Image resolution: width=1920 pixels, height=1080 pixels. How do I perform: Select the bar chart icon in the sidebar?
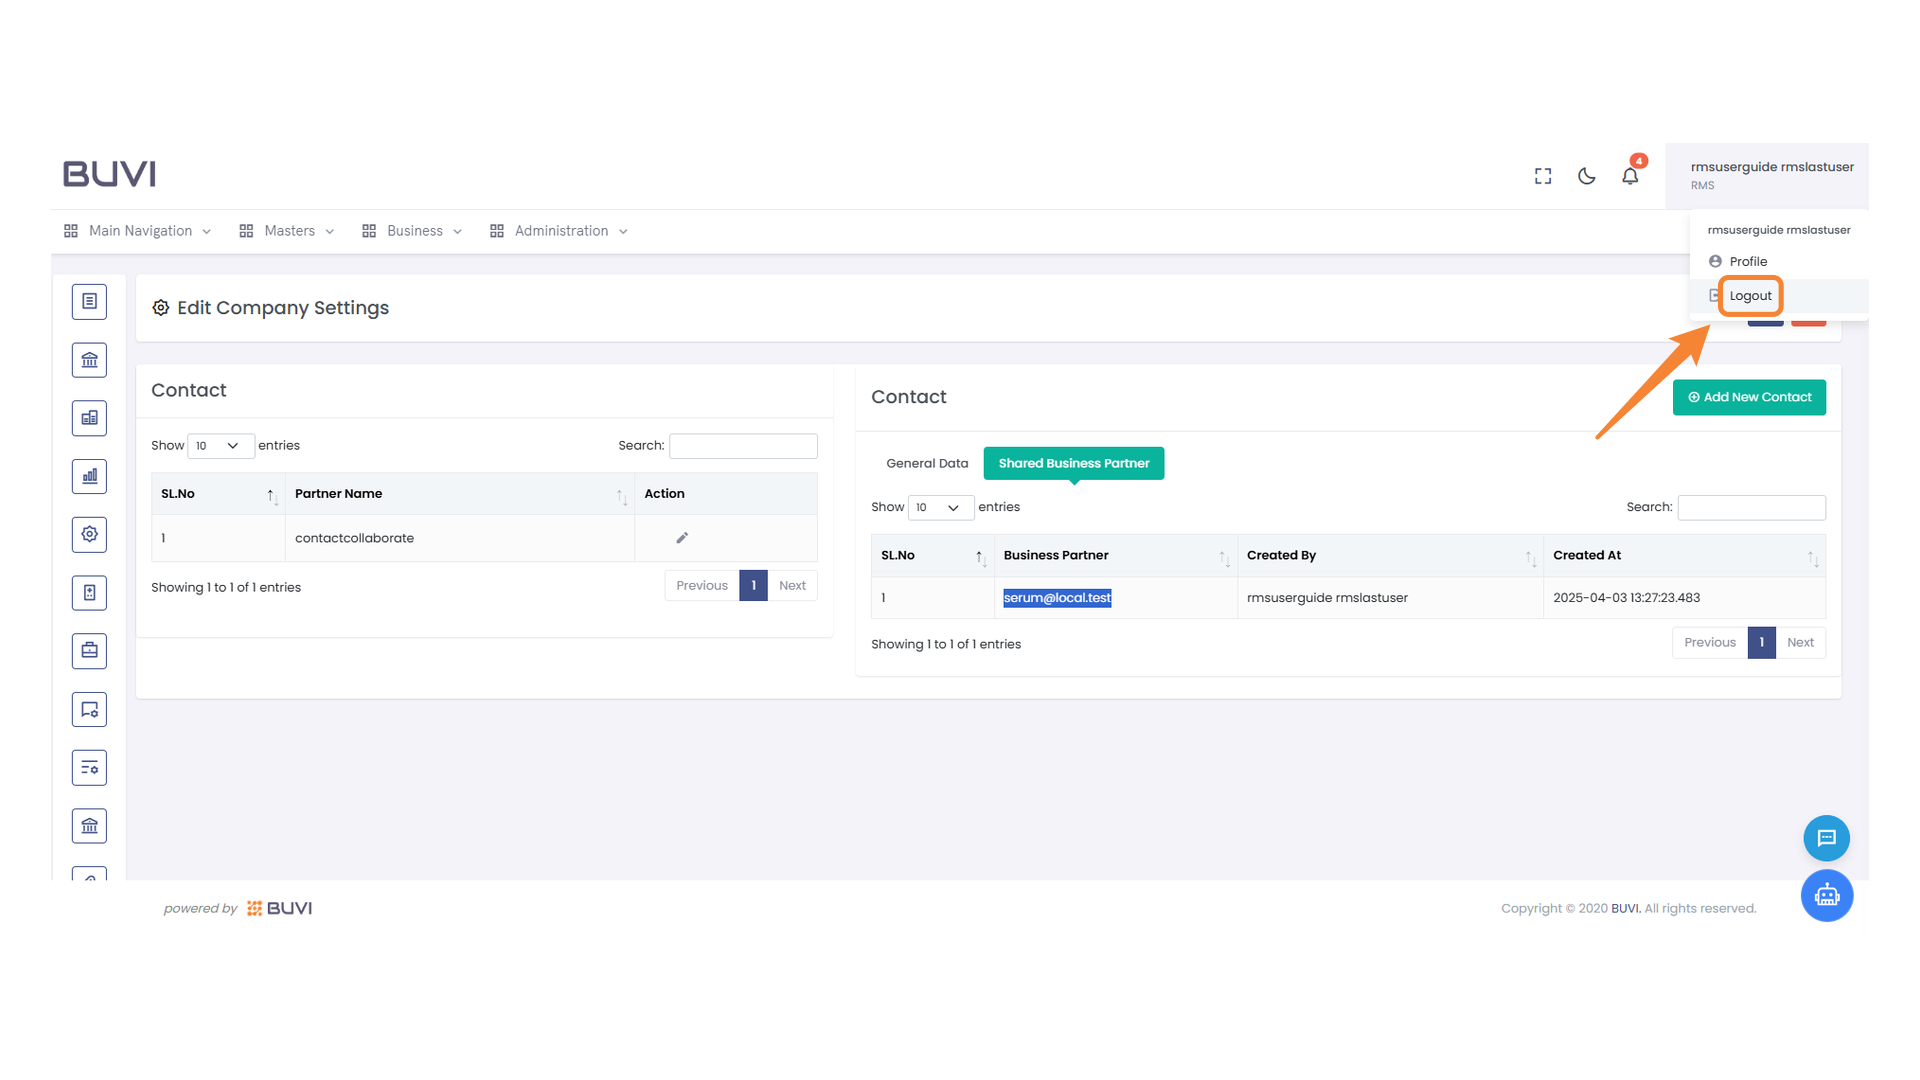coord(89,476)
